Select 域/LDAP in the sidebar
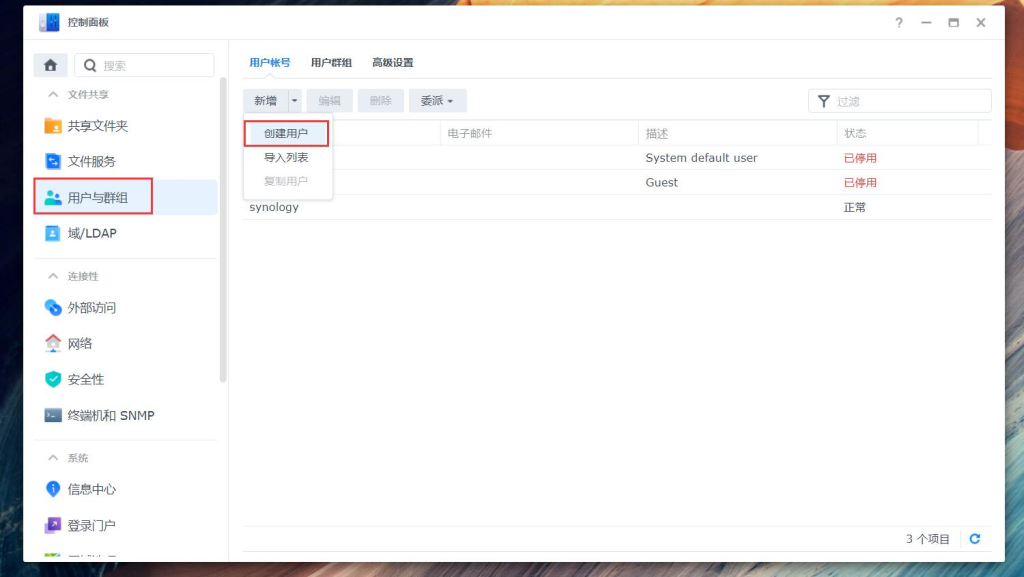The image size is (1024, 577). [90, 232]
